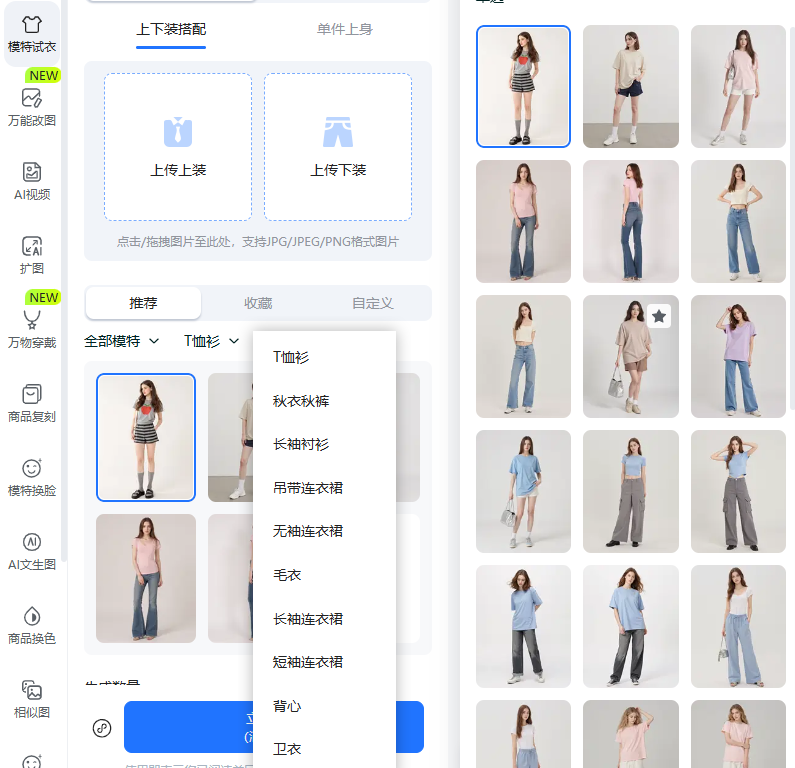This screenshot has width=795, height=768.
Task: Select left-panel model in pink top and flared jeans
Action: (x=146, y=578)
